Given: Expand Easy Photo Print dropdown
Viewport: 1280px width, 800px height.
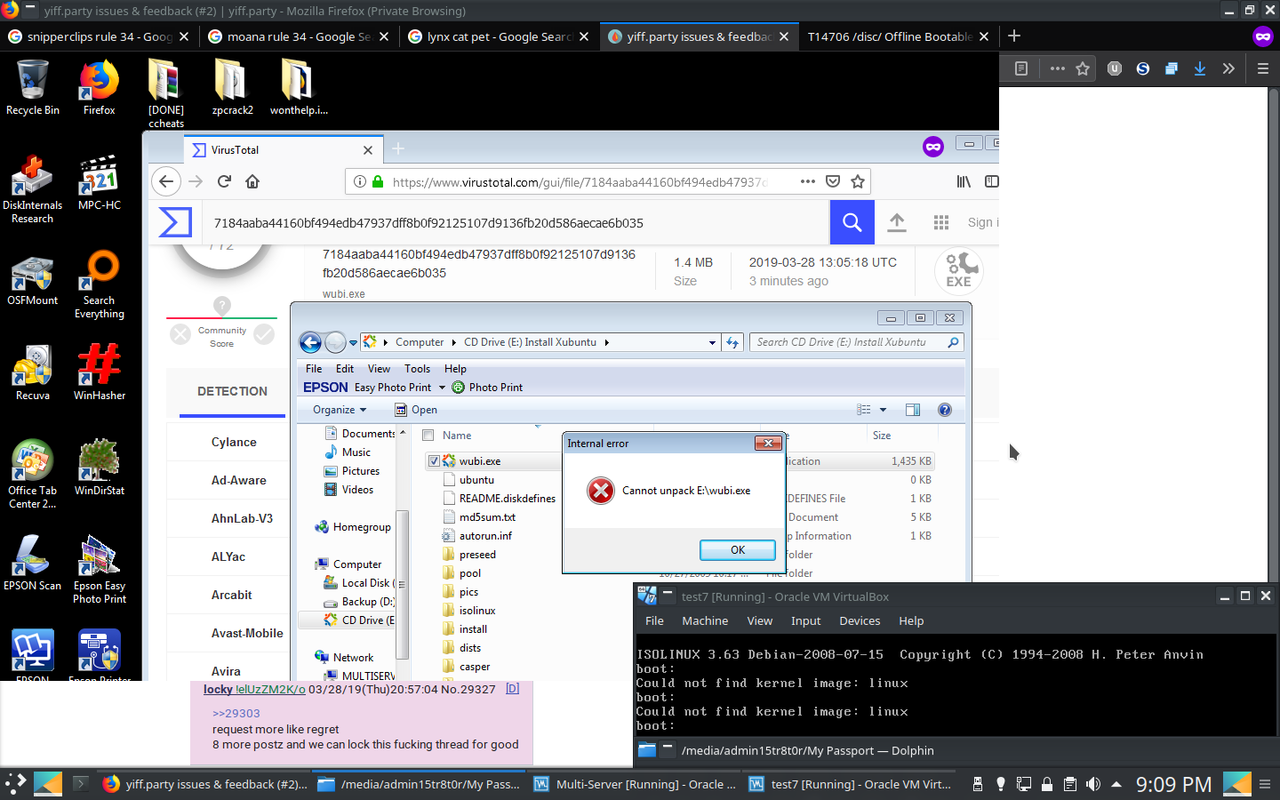Looking at the screenshot, I should (442, 387).
